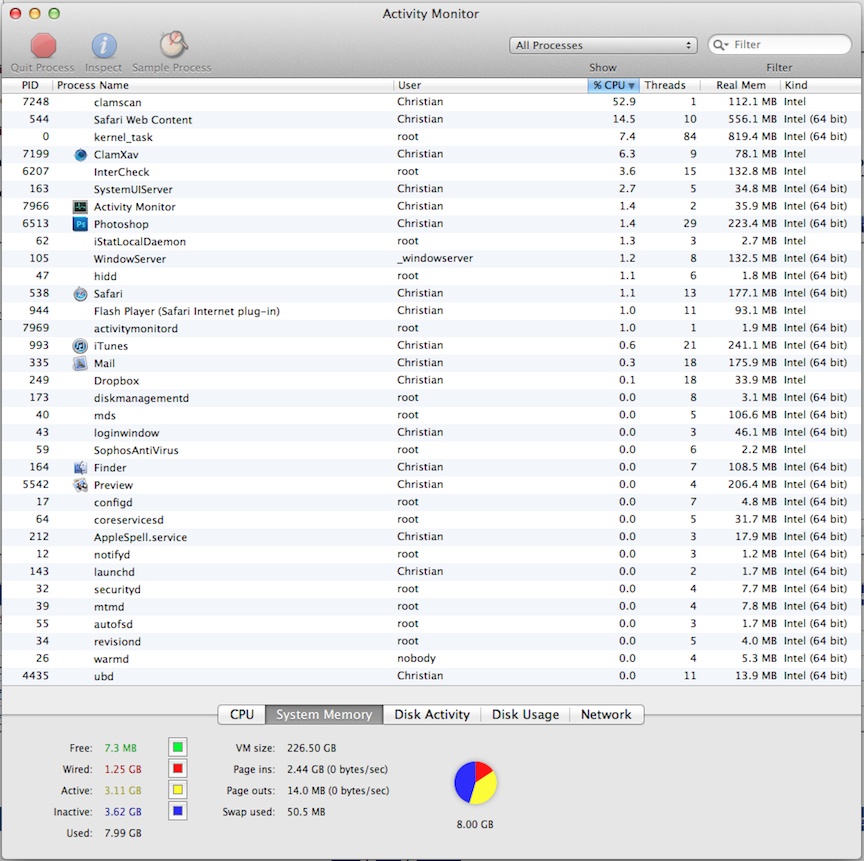Click the Preview process icon

pyautogui.click(x=80, y=485)
